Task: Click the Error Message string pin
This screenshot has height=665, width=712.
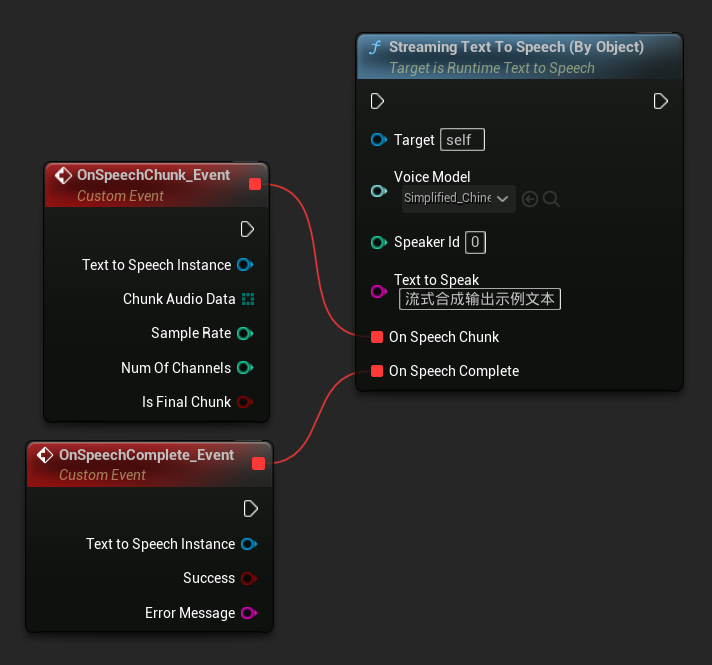Action: (x=249, y=613)
